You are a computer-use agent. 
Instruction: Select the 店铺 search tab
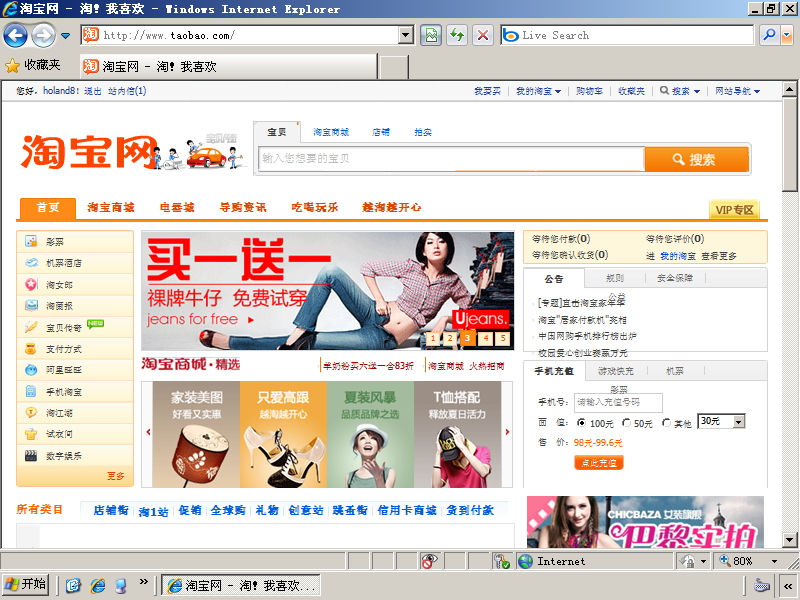[381, 132]
